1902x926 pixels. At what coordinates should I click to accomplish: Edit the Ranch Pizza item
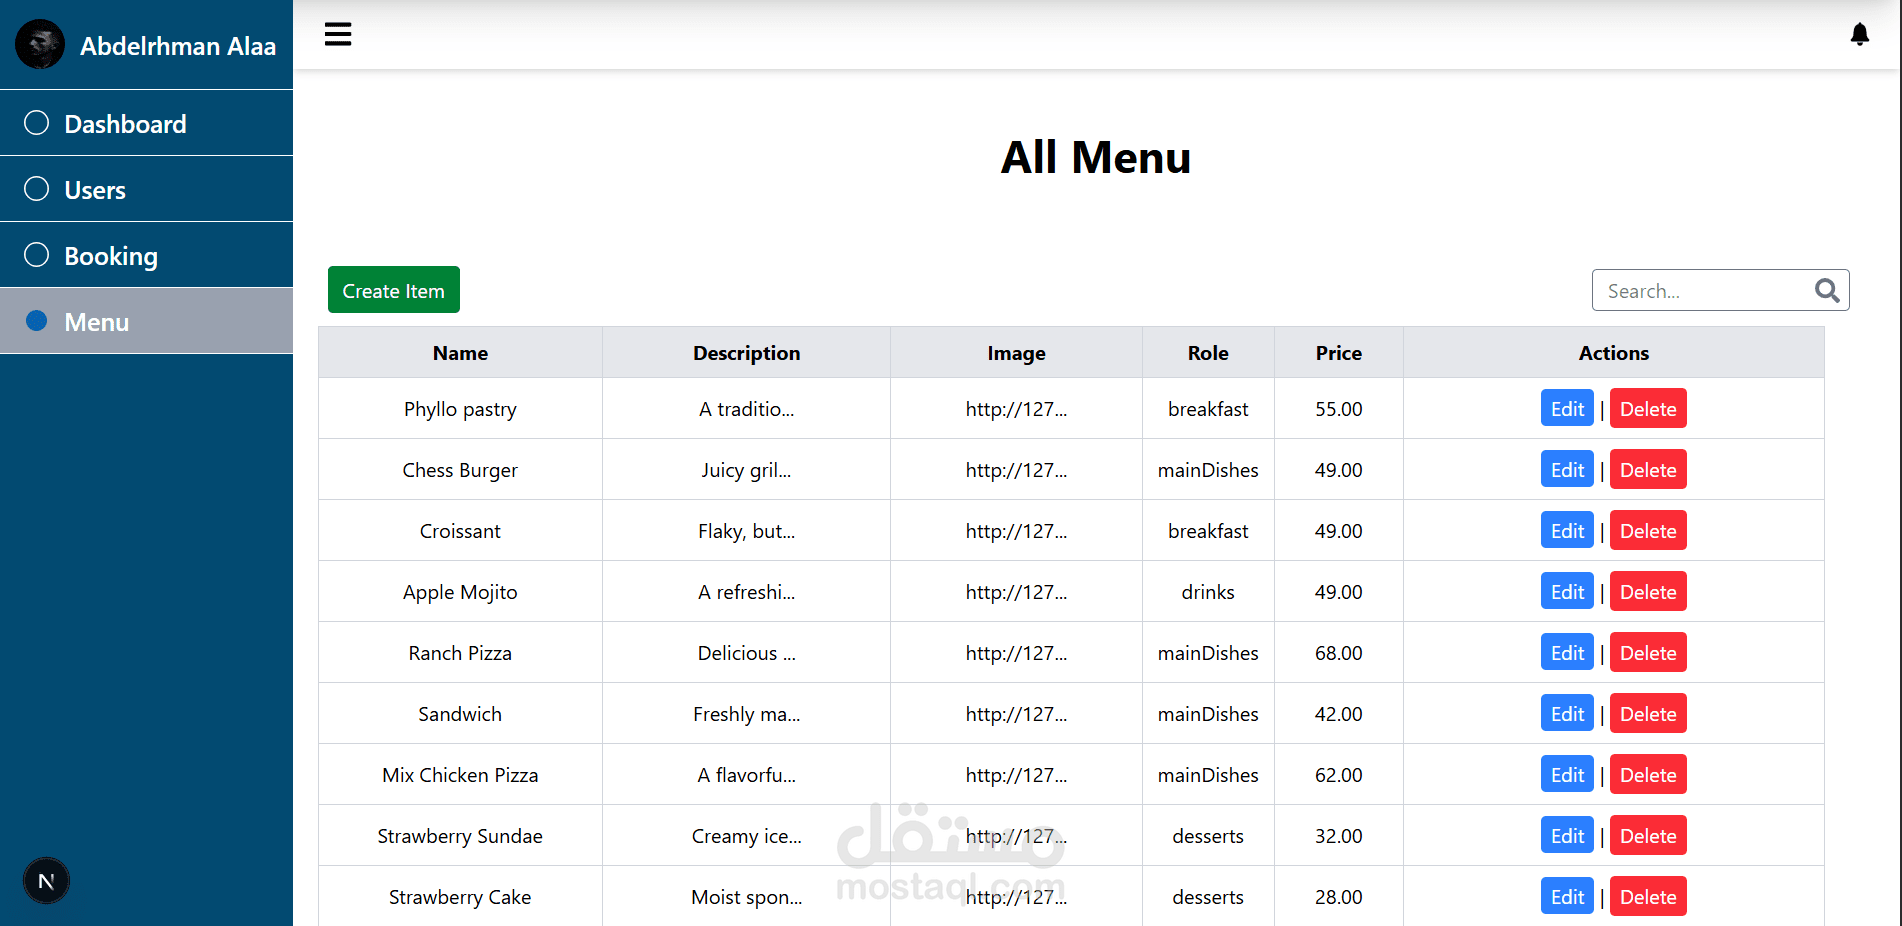1567,652
